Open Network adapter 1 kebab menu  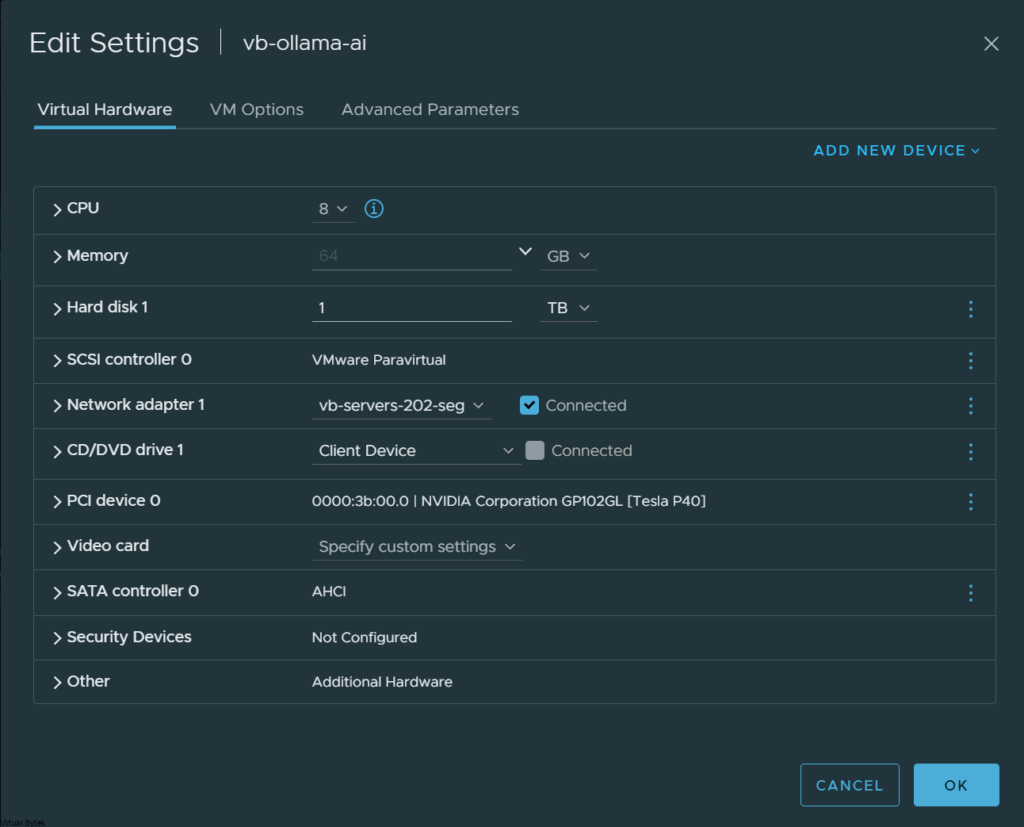970,406
